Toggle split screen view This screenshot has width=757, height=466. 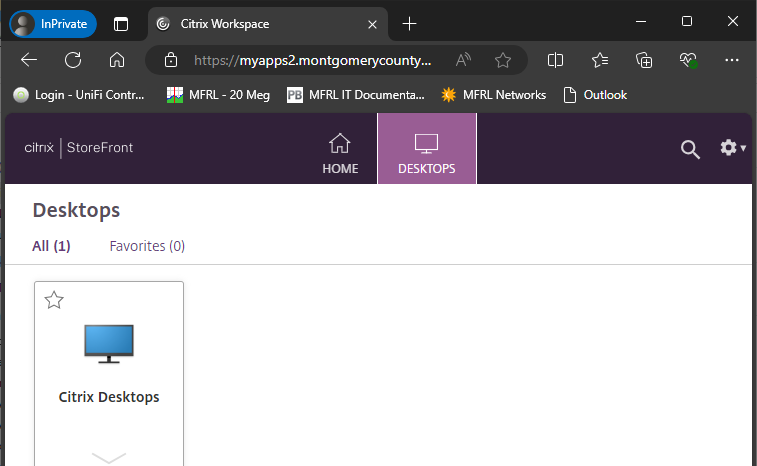(555, 60)
